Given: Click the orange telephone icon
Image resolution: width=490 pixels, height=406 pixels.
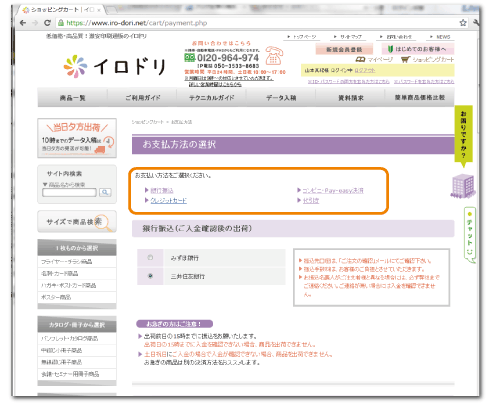Looking at the screenshot, I should [274, 56].
